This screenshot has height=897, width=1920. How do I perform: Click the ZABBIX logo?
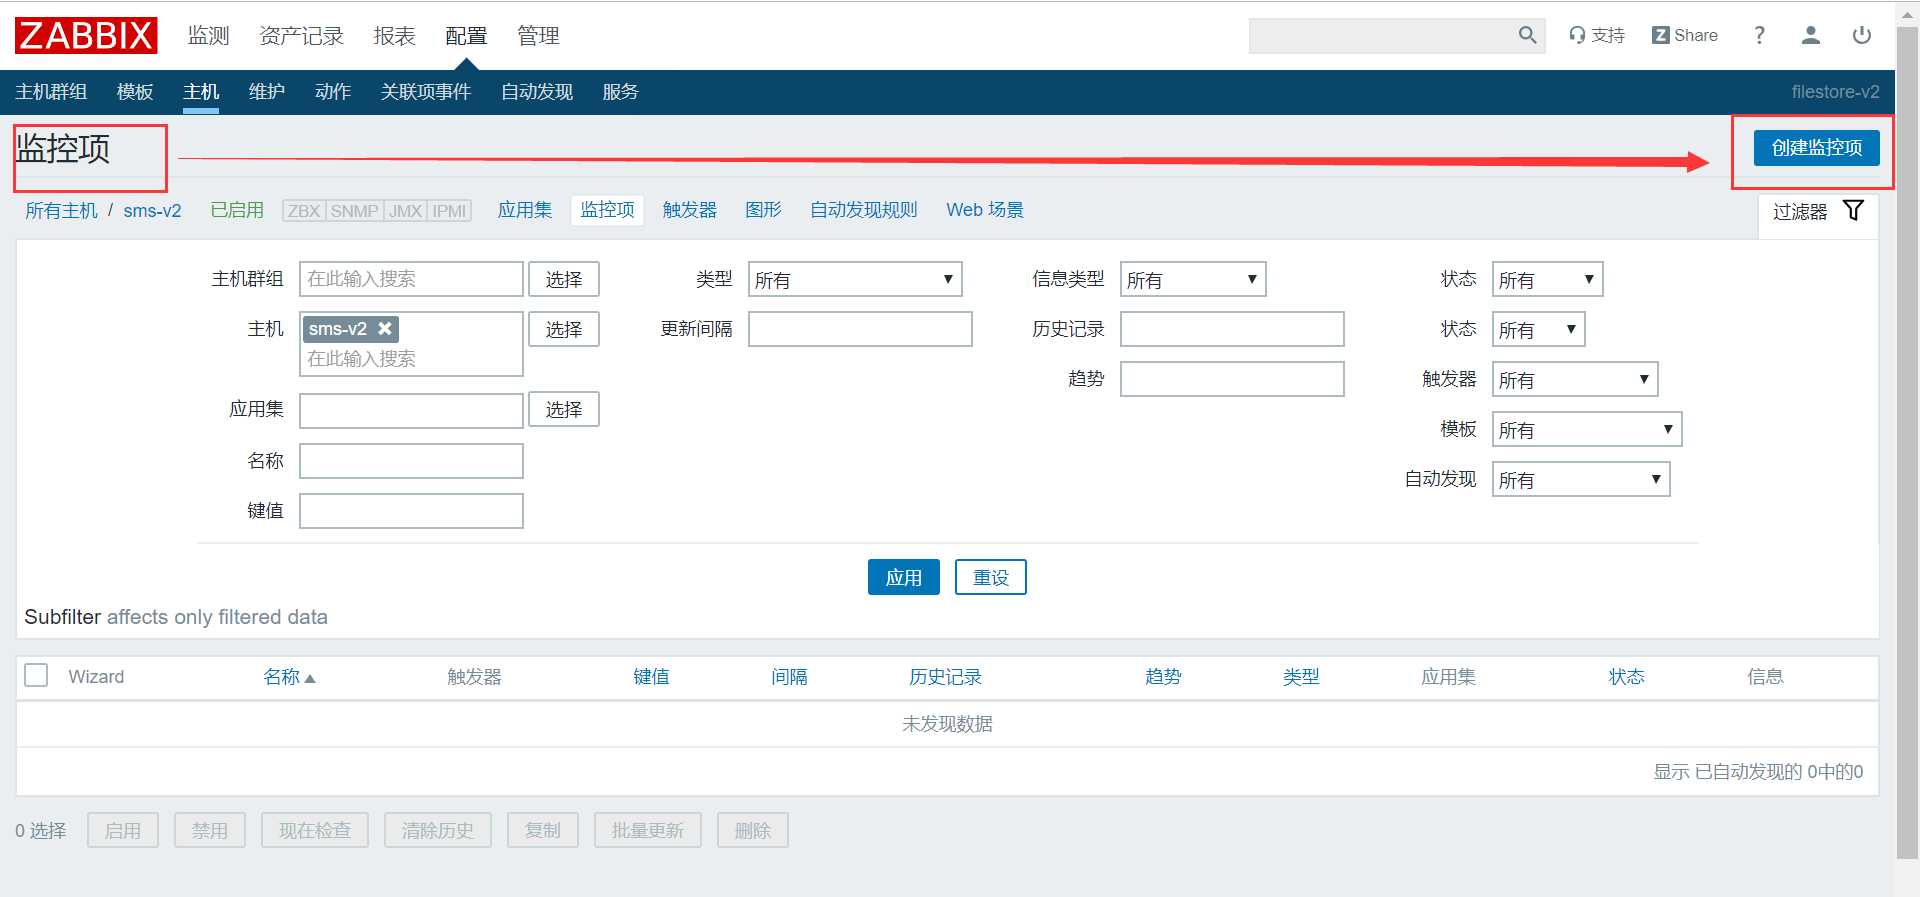[x=86, y=35]
